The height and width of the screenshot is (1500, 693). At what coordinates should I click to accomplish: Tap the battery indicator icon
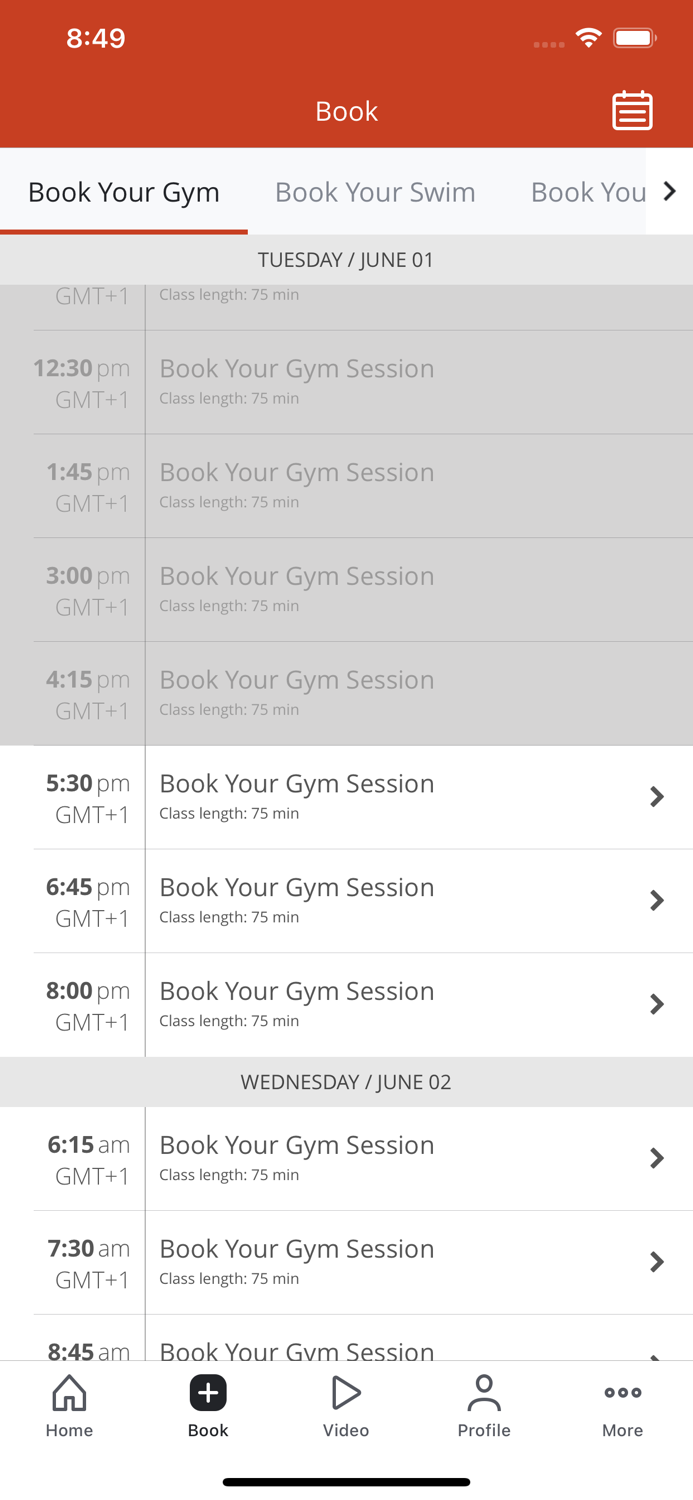pyautogui.click(x=636, y=36)
